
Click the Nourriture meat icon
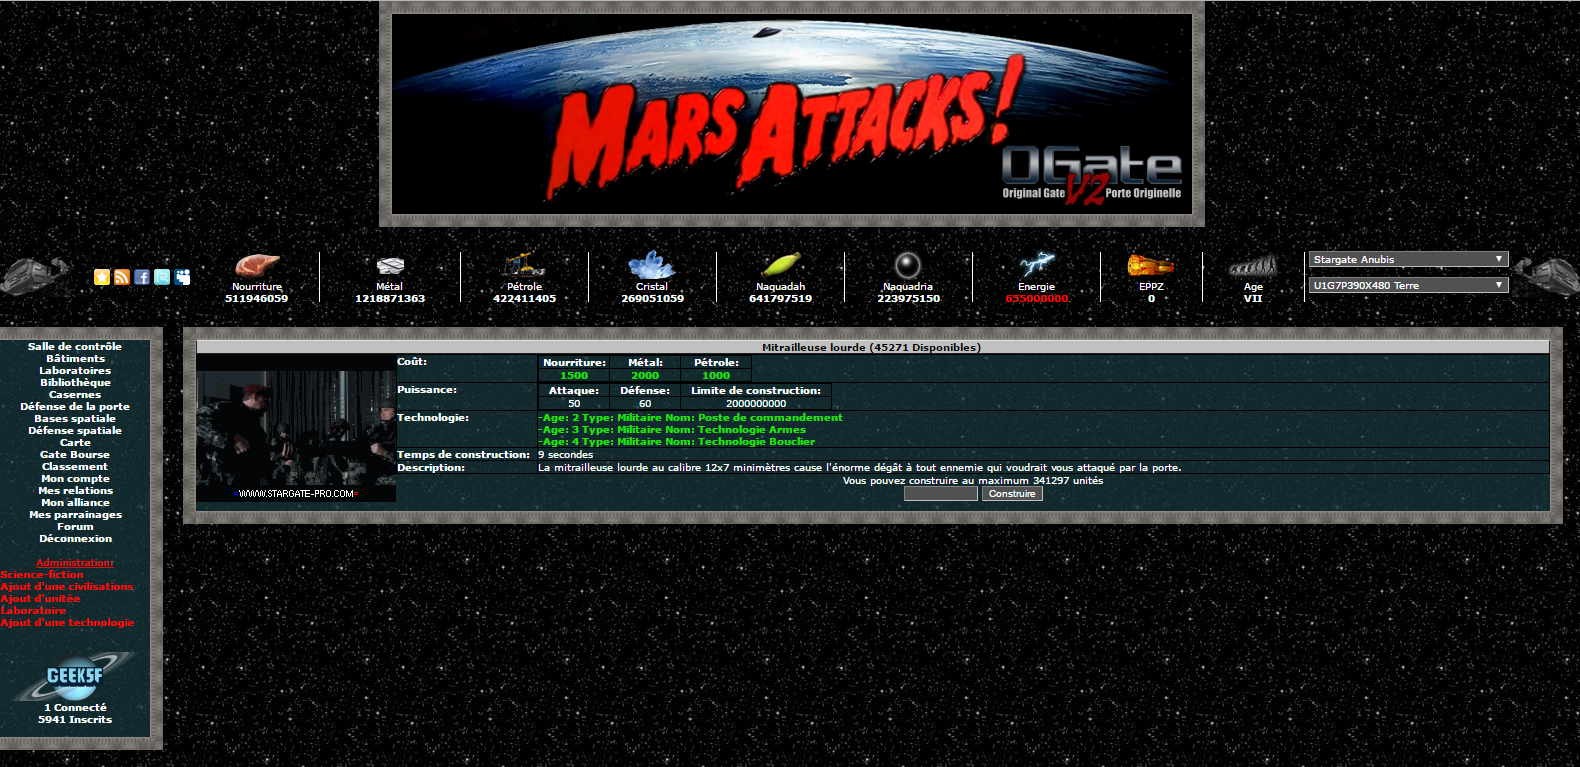257,265
